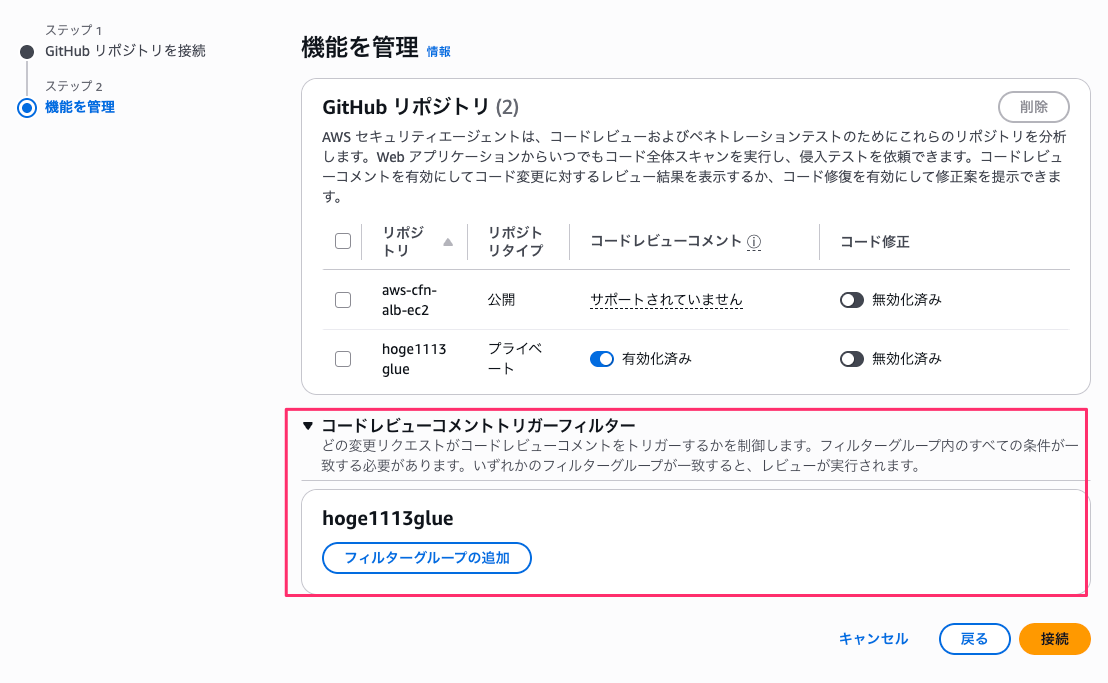Click the キャンセル link
This screenshot has width=1108, height=683.
[873, 639]
